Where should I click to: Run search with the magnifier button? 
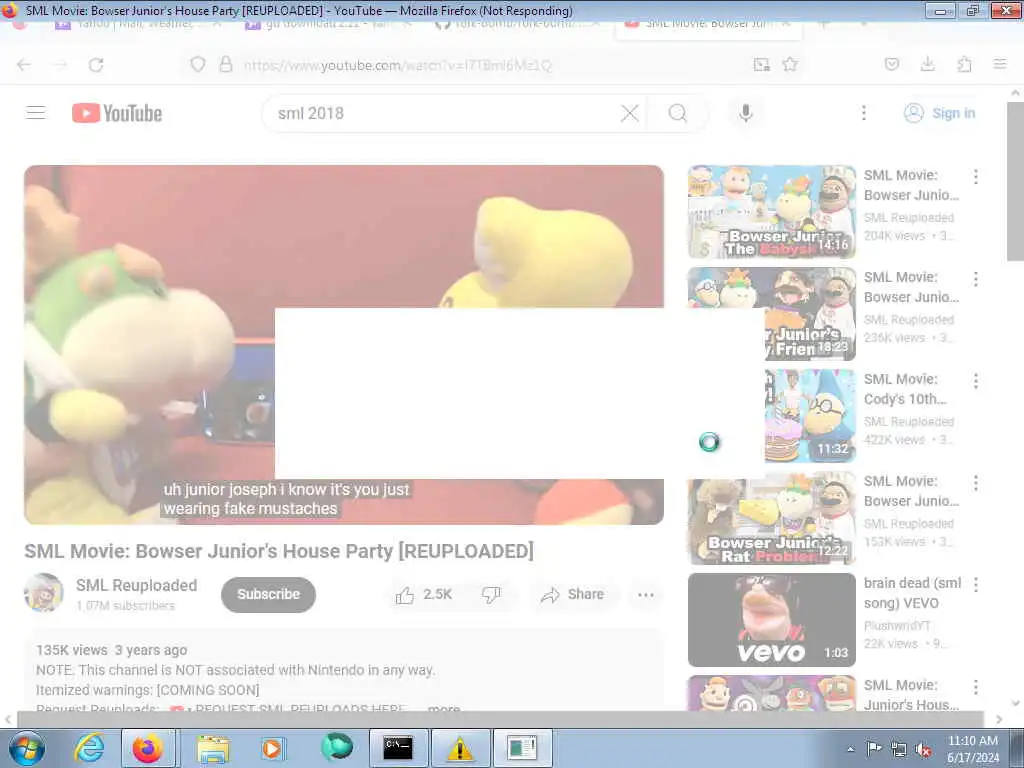pos(677,113)
